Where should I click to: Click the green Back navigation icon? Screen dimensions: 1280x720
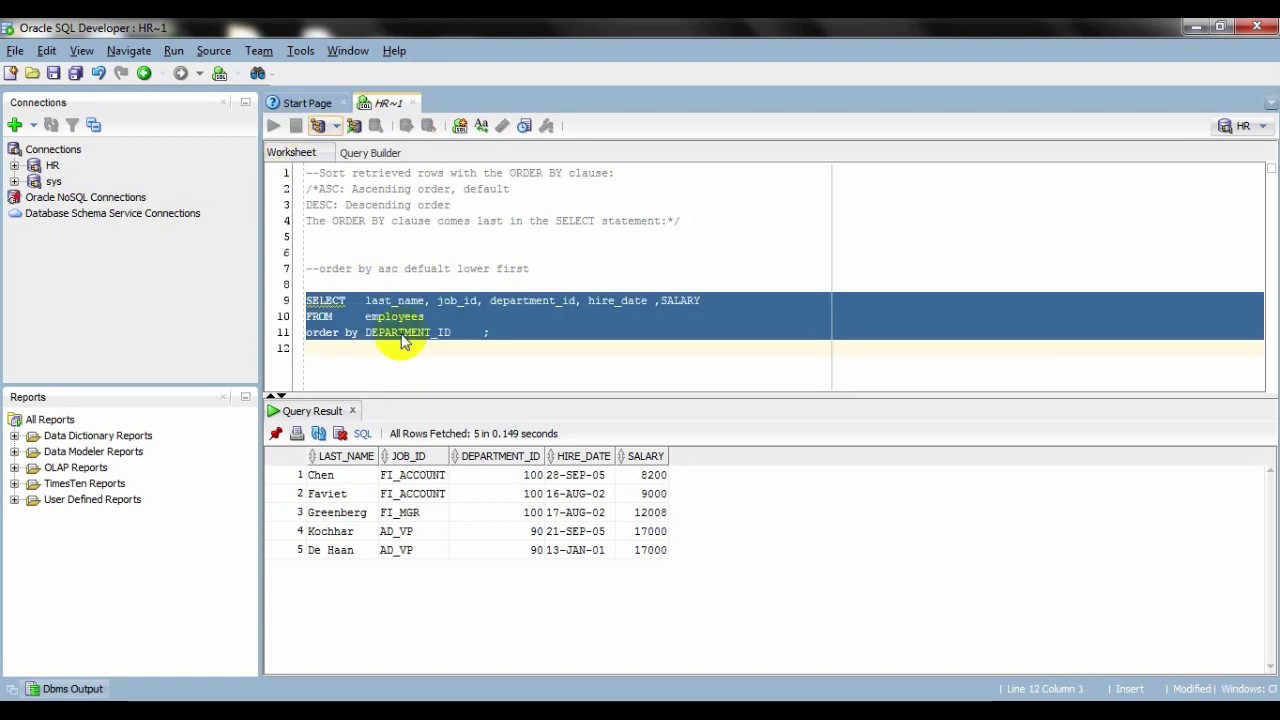(x=144, y=73)
